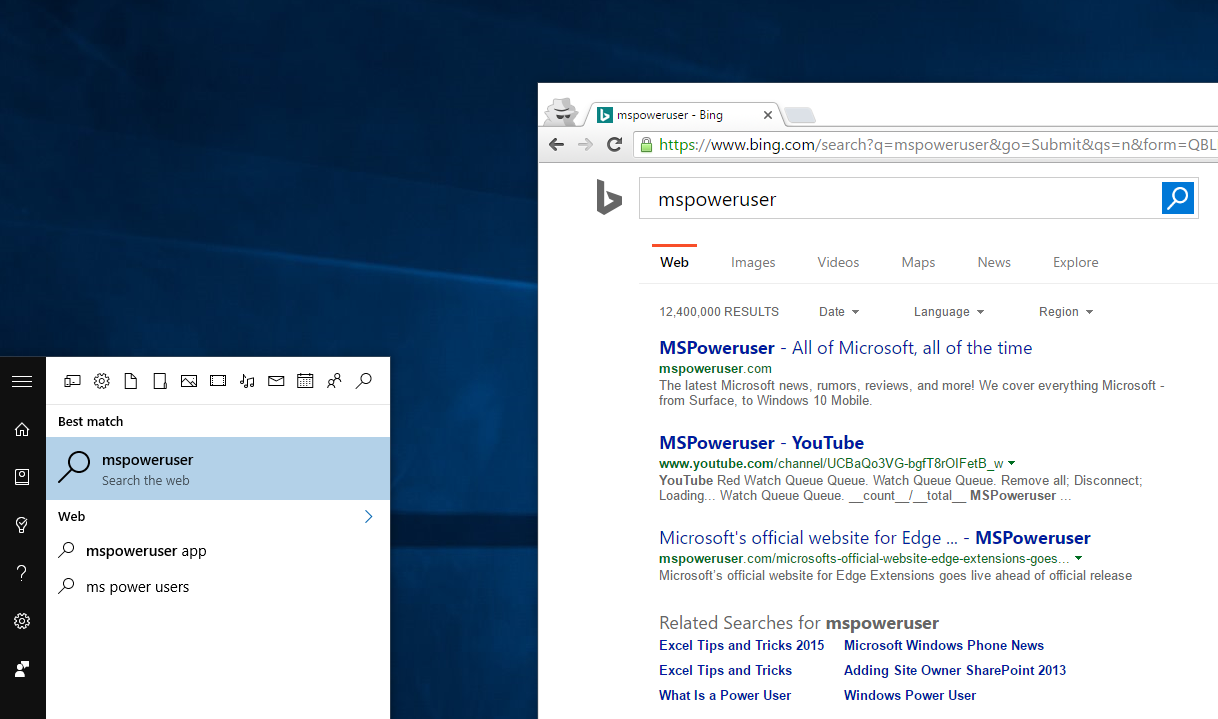Click the Bing logo
1218x719 pixels.
(609, 198)
